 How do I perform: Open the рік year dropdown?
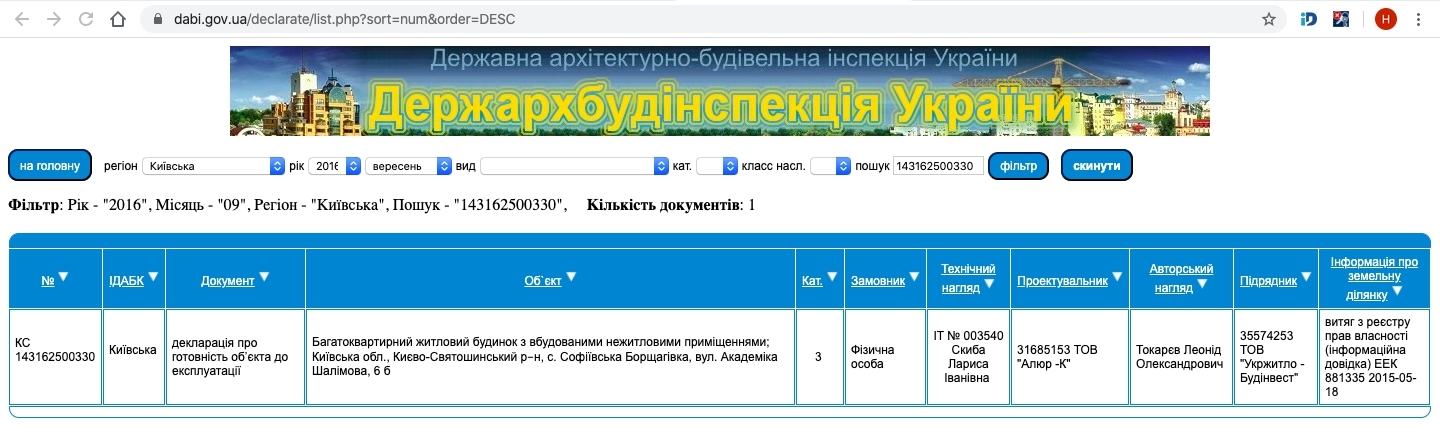click(334, 165)
